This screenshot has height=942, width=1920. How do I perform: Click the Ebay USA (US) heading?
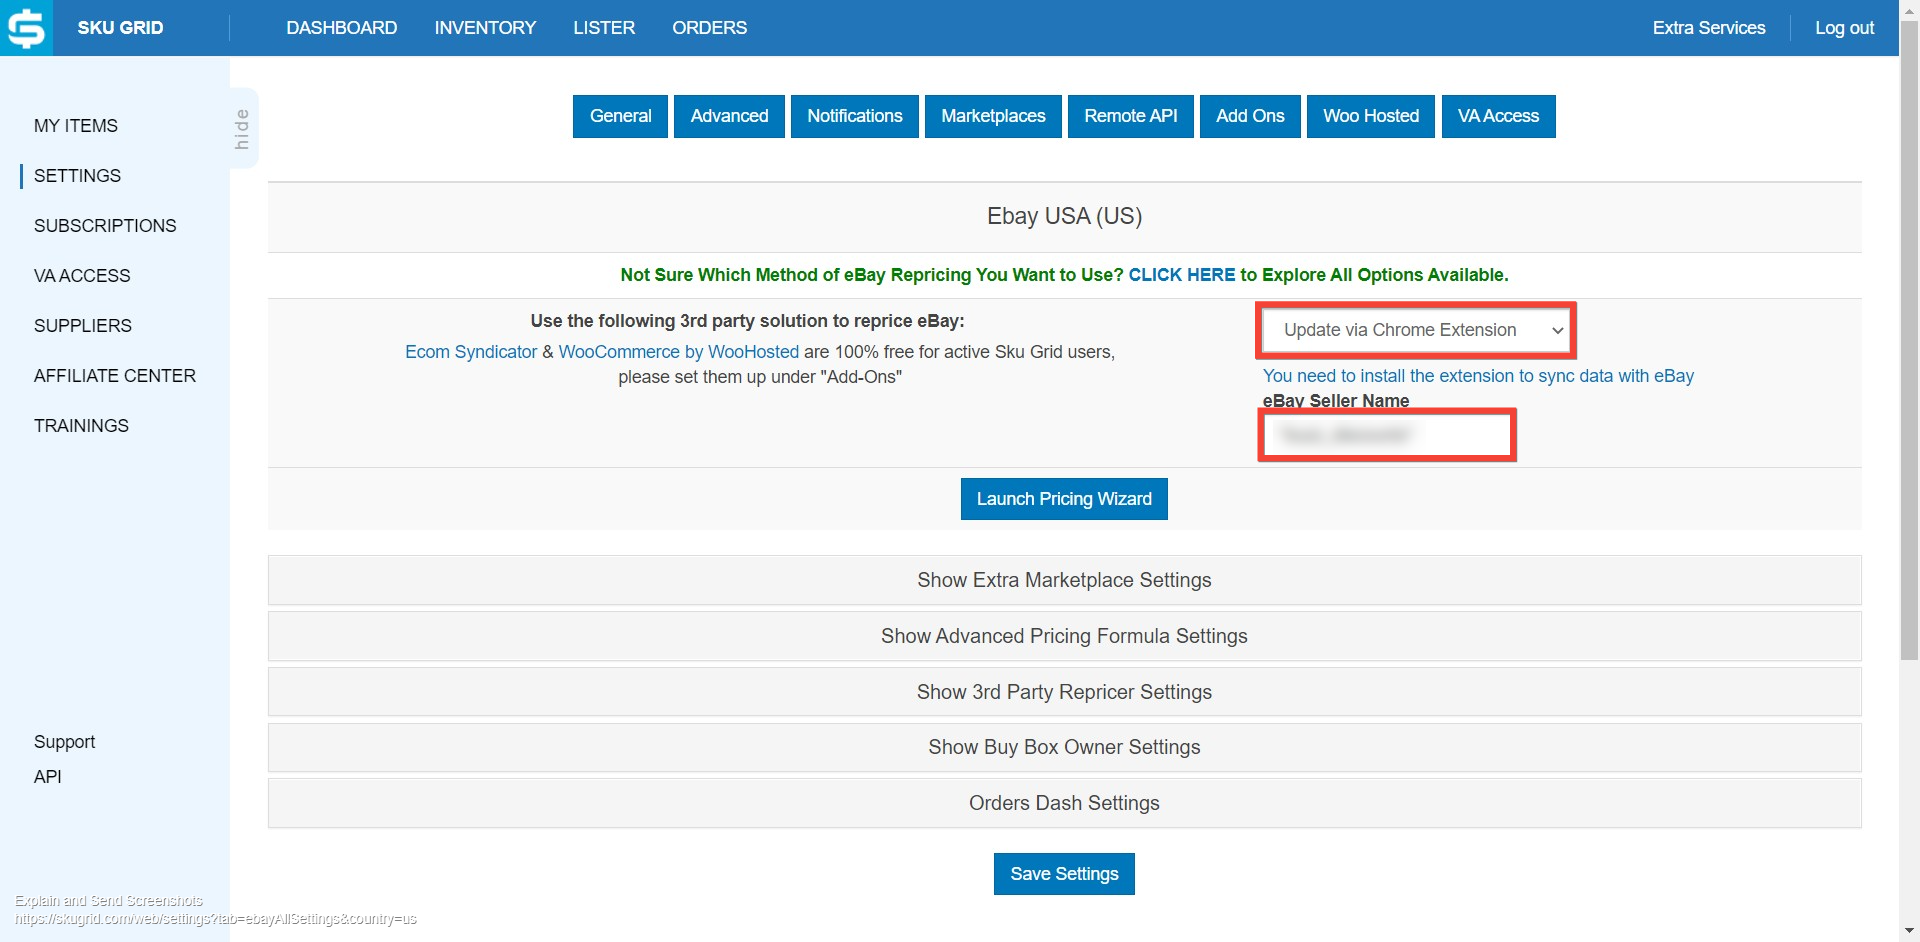click(x=1064, y=216)
